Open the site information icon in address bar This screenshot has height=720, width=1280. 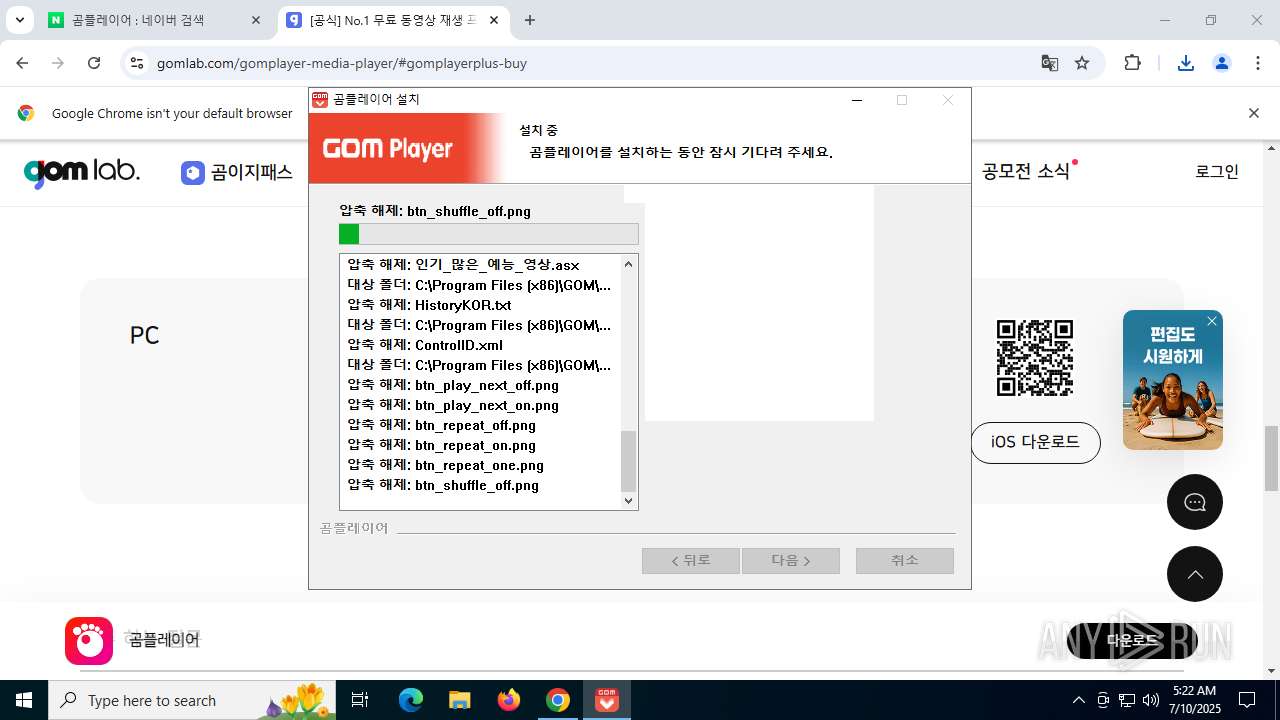tap(137, 63)
